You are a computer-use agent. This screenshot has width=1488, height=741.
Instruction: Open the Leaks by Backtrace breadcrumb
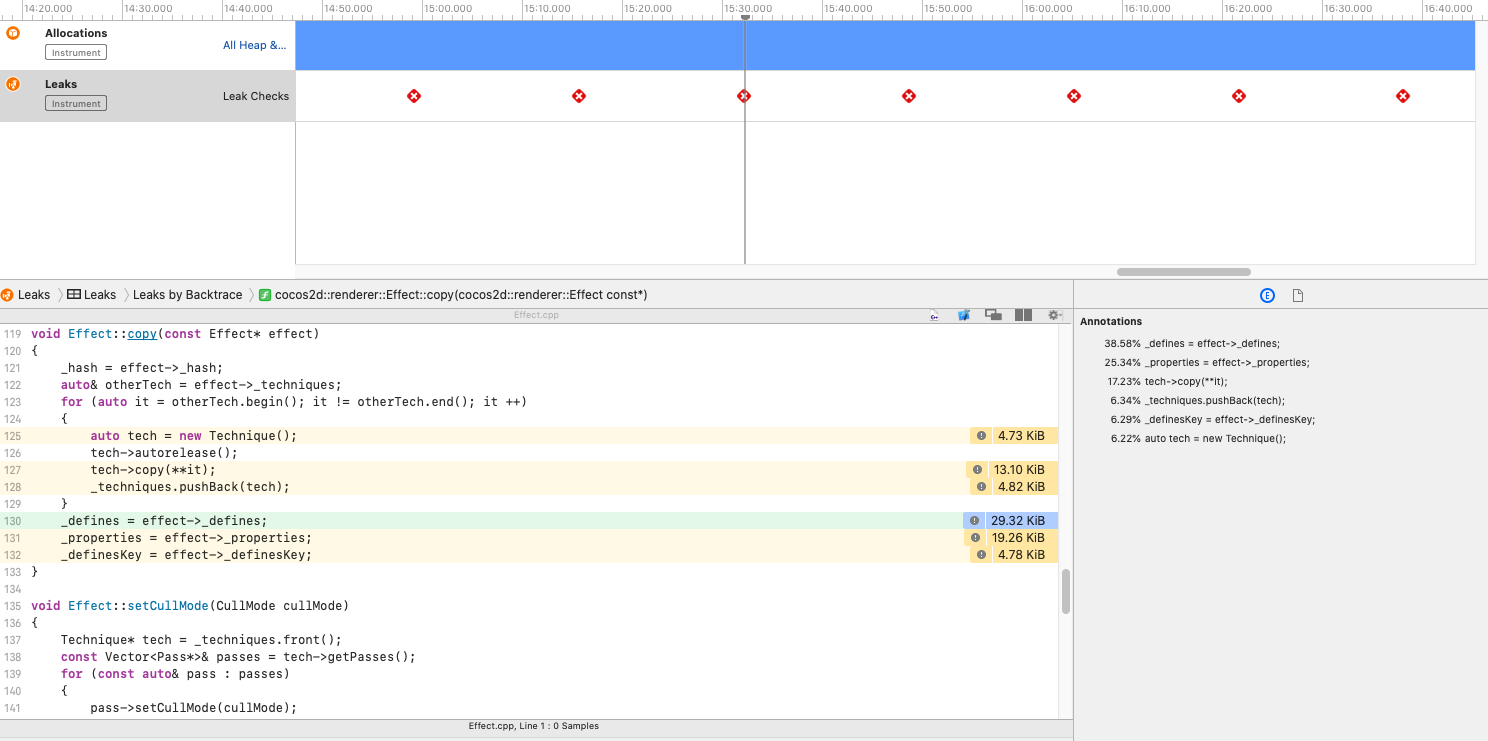click(x=187, y=295)
